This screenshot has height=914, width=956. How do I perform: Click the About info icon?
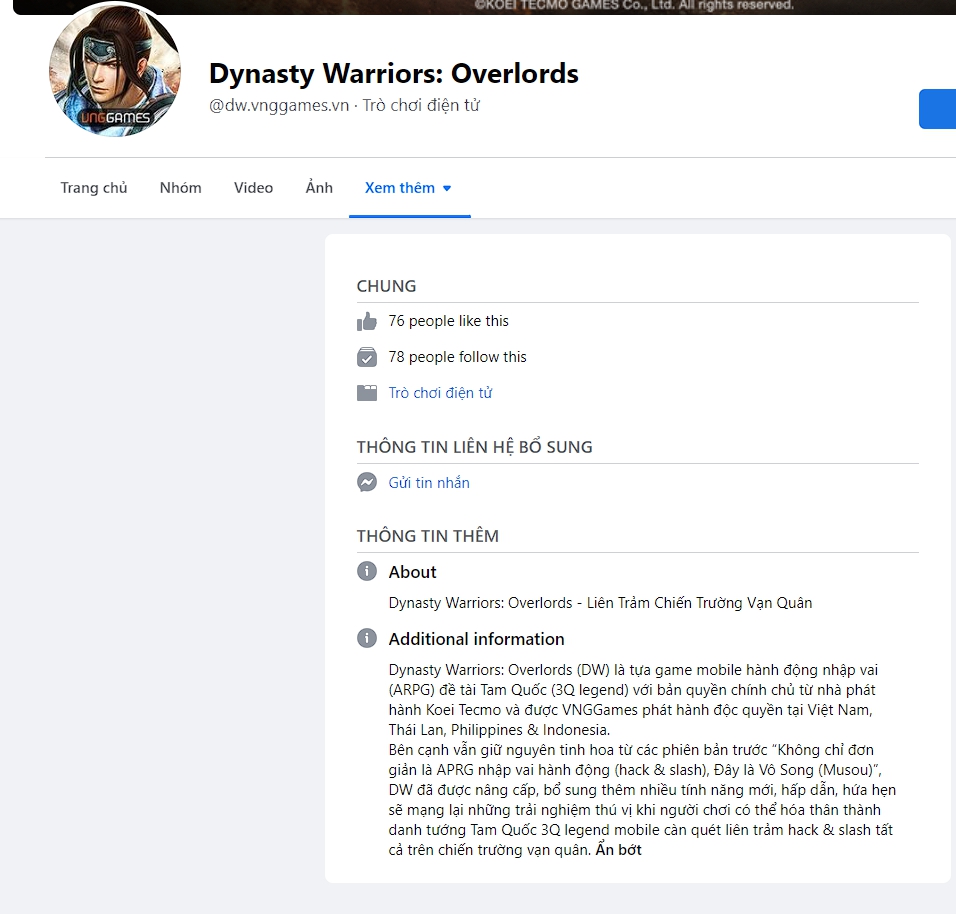tap(366, 571)
